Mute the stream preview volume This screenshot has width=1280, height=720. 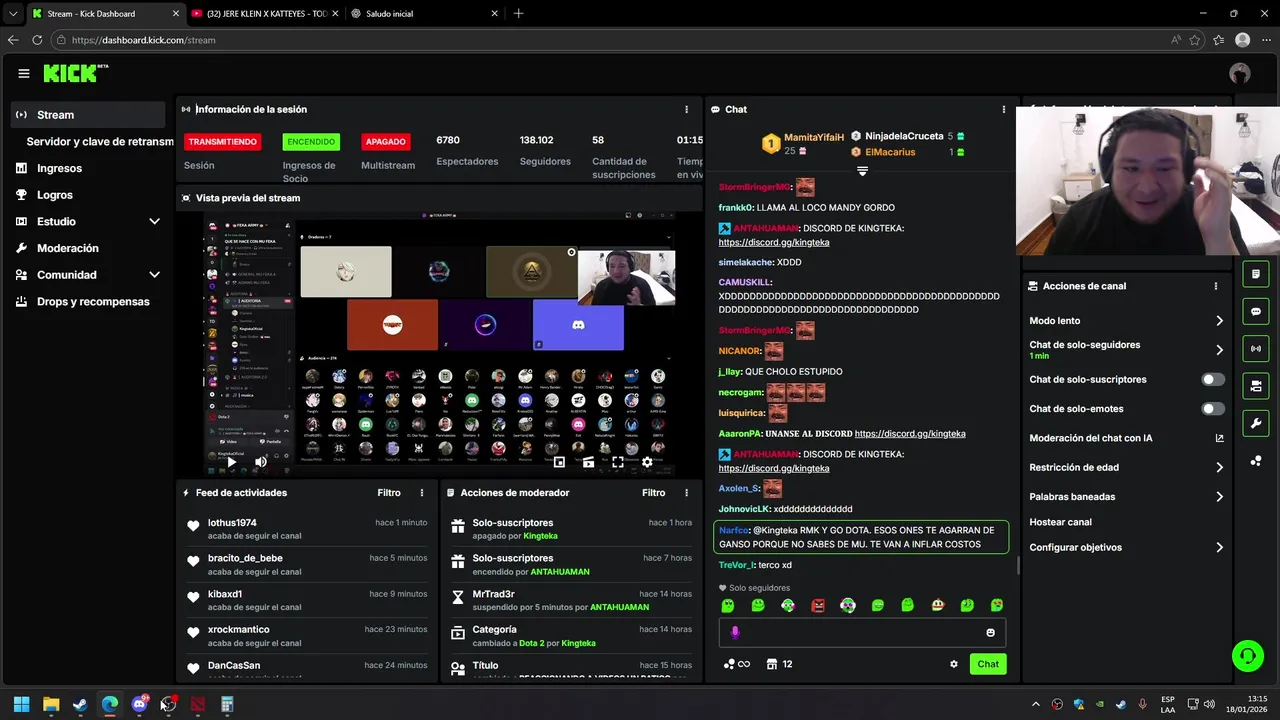point(261,462)
